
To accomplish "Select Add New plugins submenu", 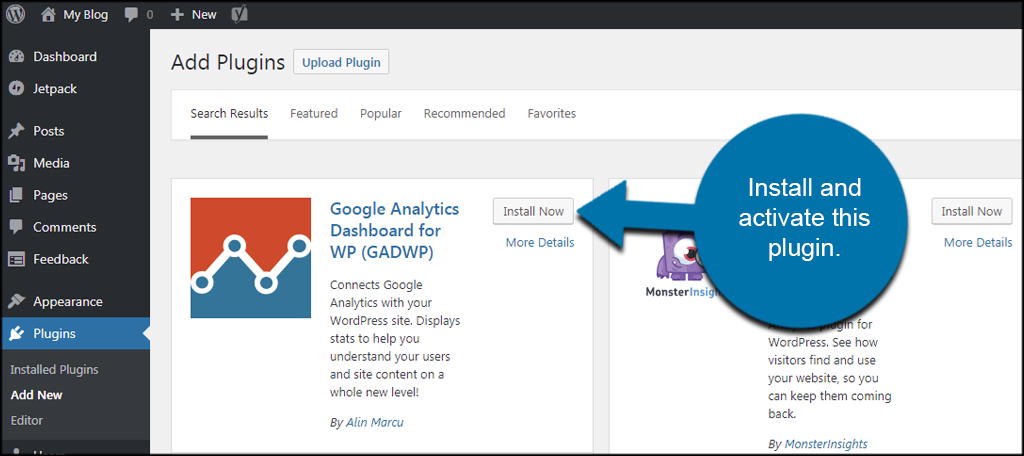I will pos(37,395).
